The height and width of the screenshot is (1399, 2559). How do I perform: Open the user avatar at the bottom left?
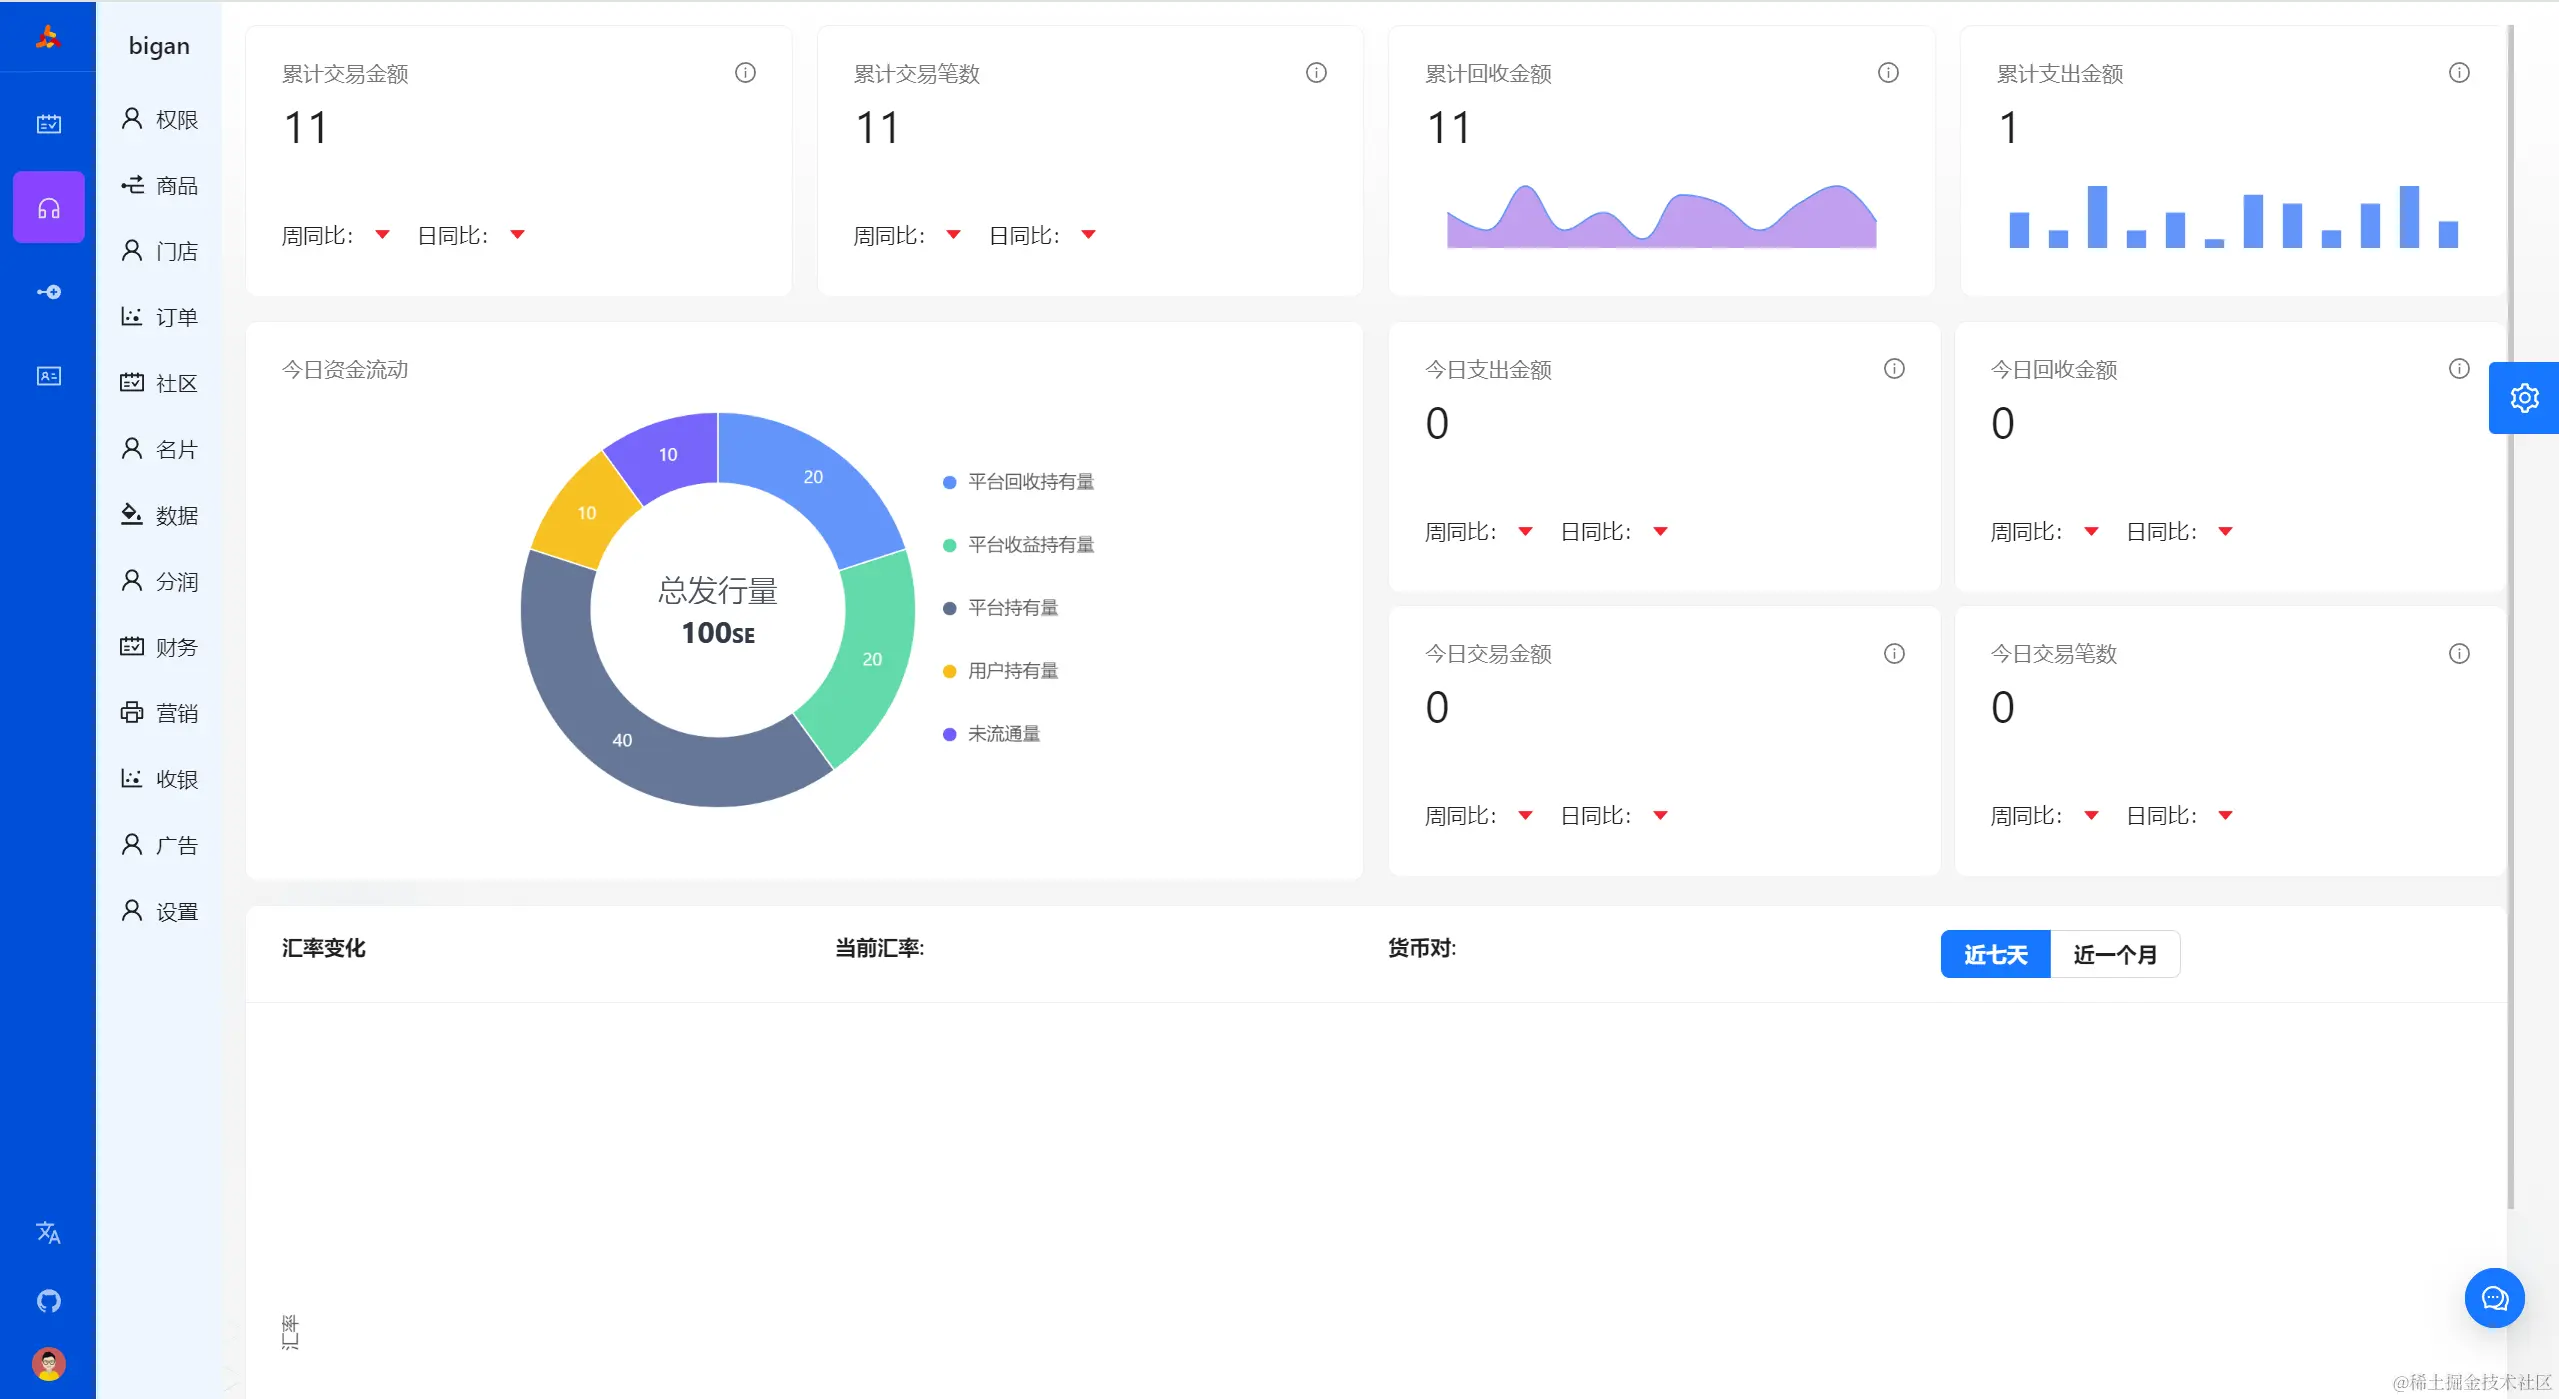pyautogui.click(x=48, y=1363)
